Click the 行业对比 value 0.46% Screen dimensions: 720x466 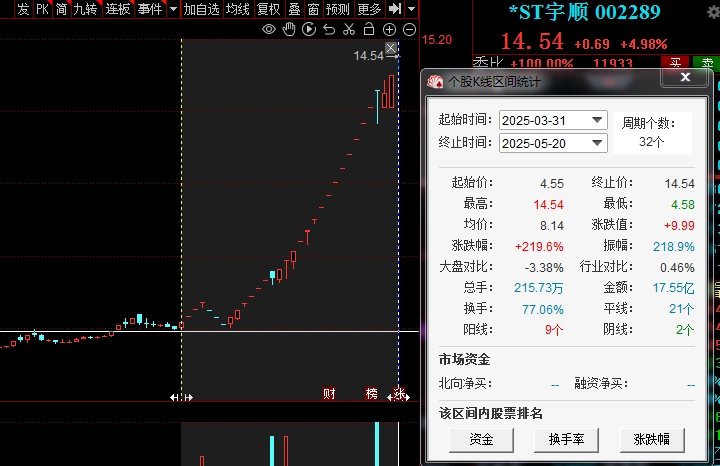(677, 267)
